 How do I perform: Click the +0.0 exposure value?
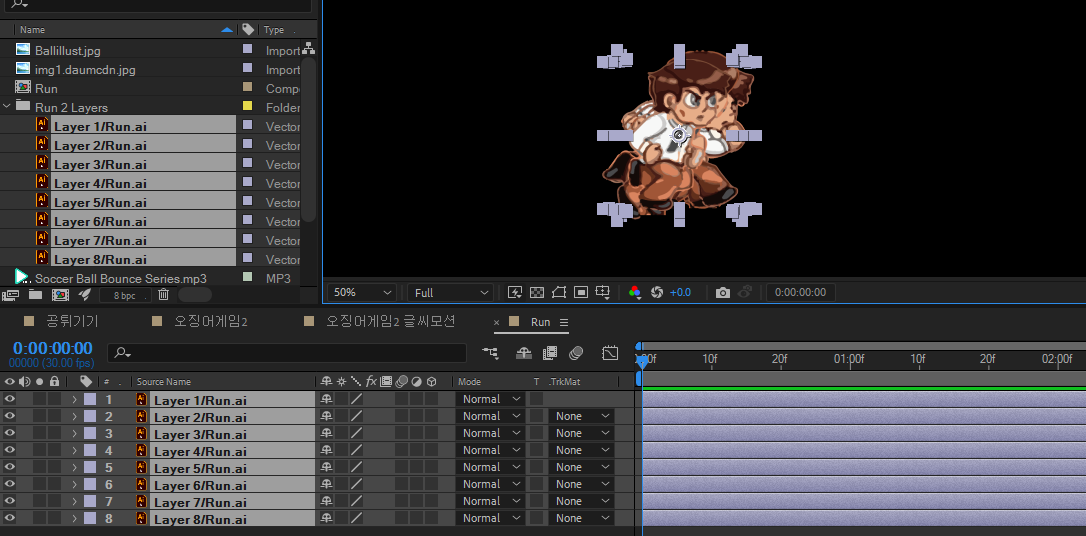pyautogui.click(x=680, y=292)
